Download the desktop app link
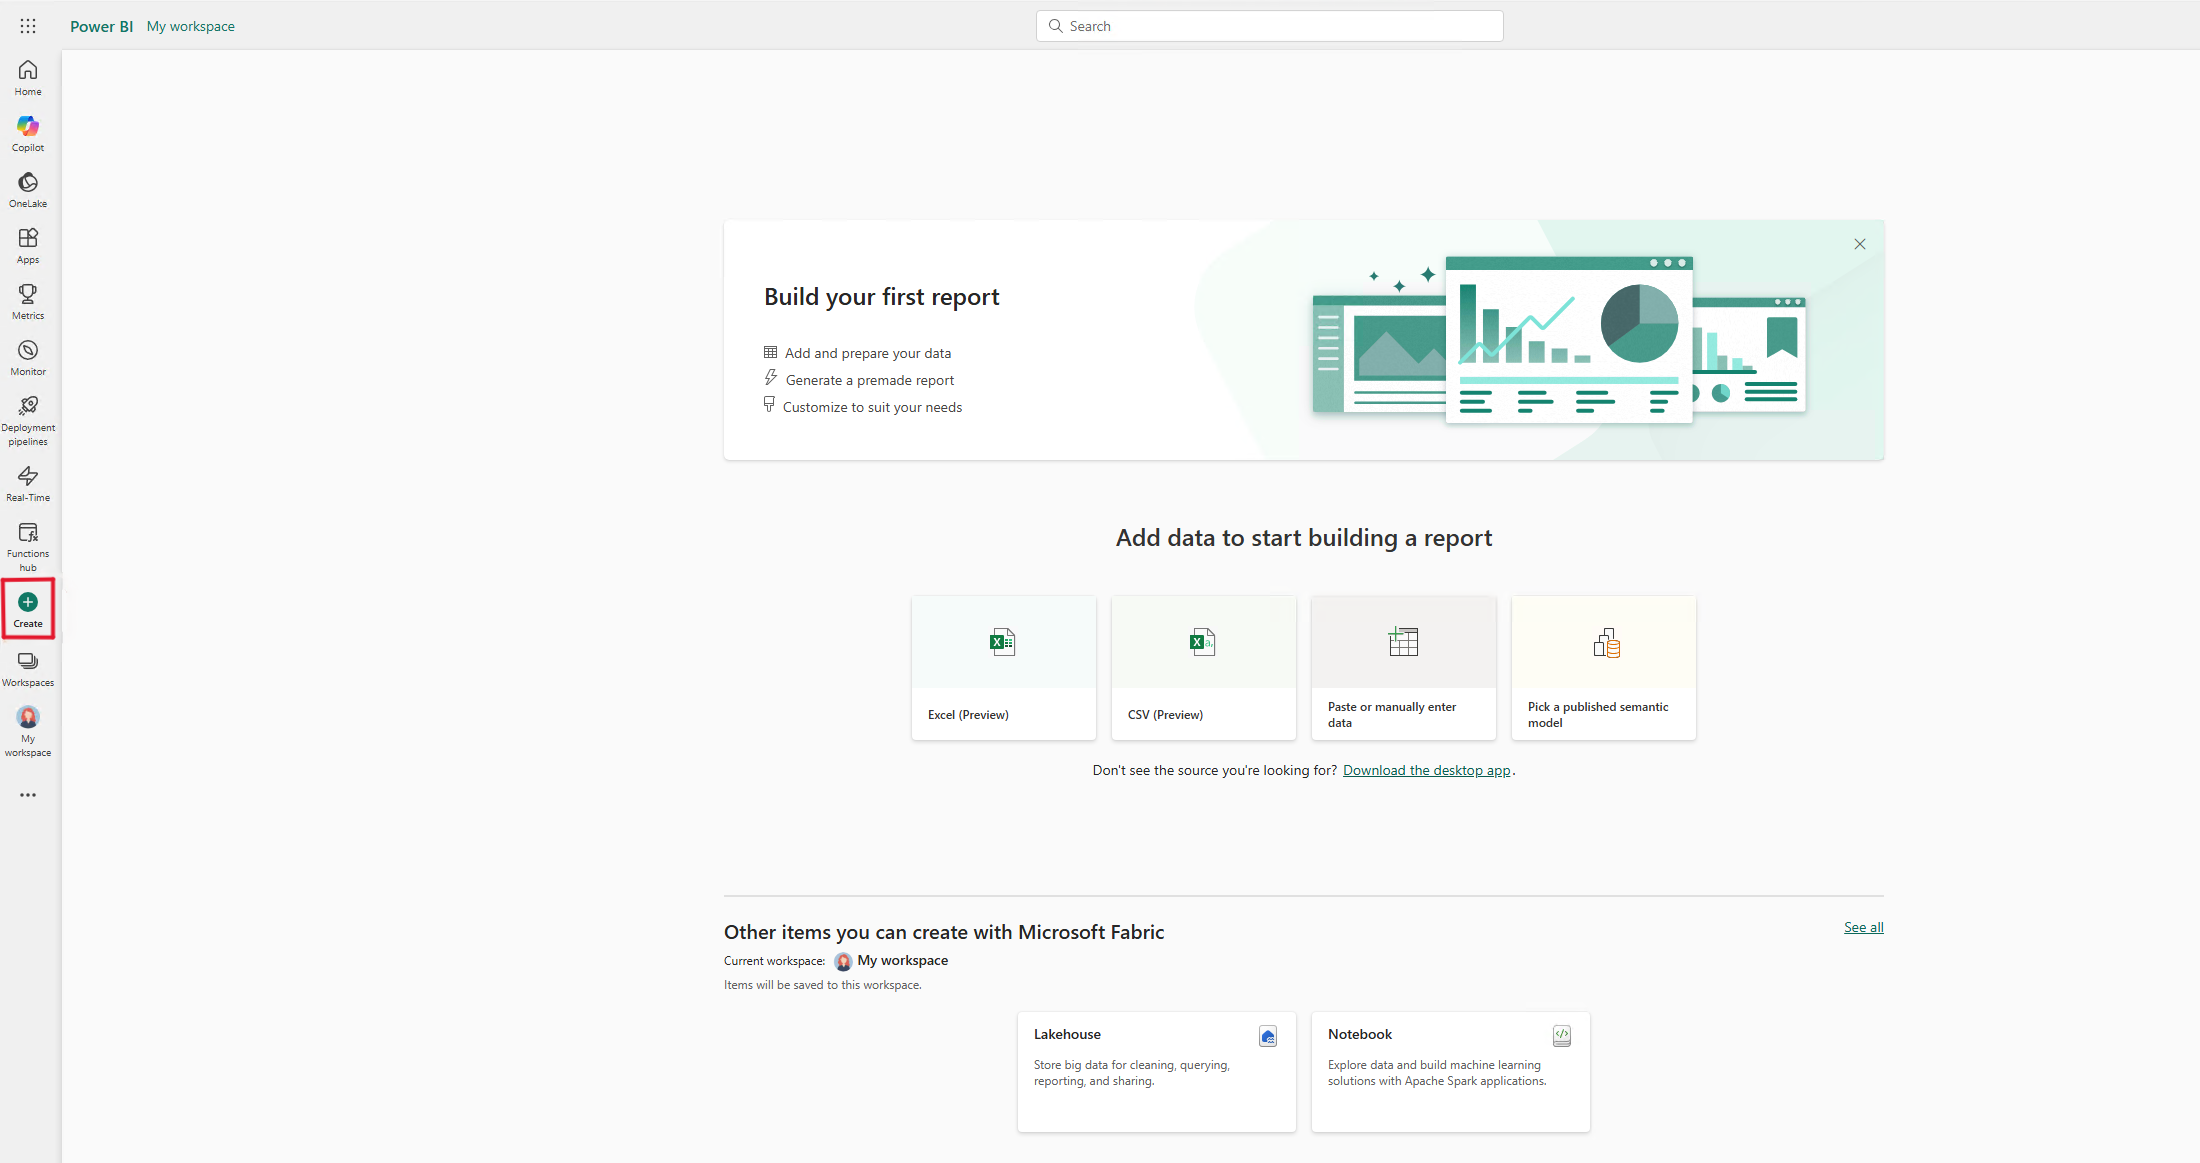The image size is (2200, 1163). point(1426,770)
